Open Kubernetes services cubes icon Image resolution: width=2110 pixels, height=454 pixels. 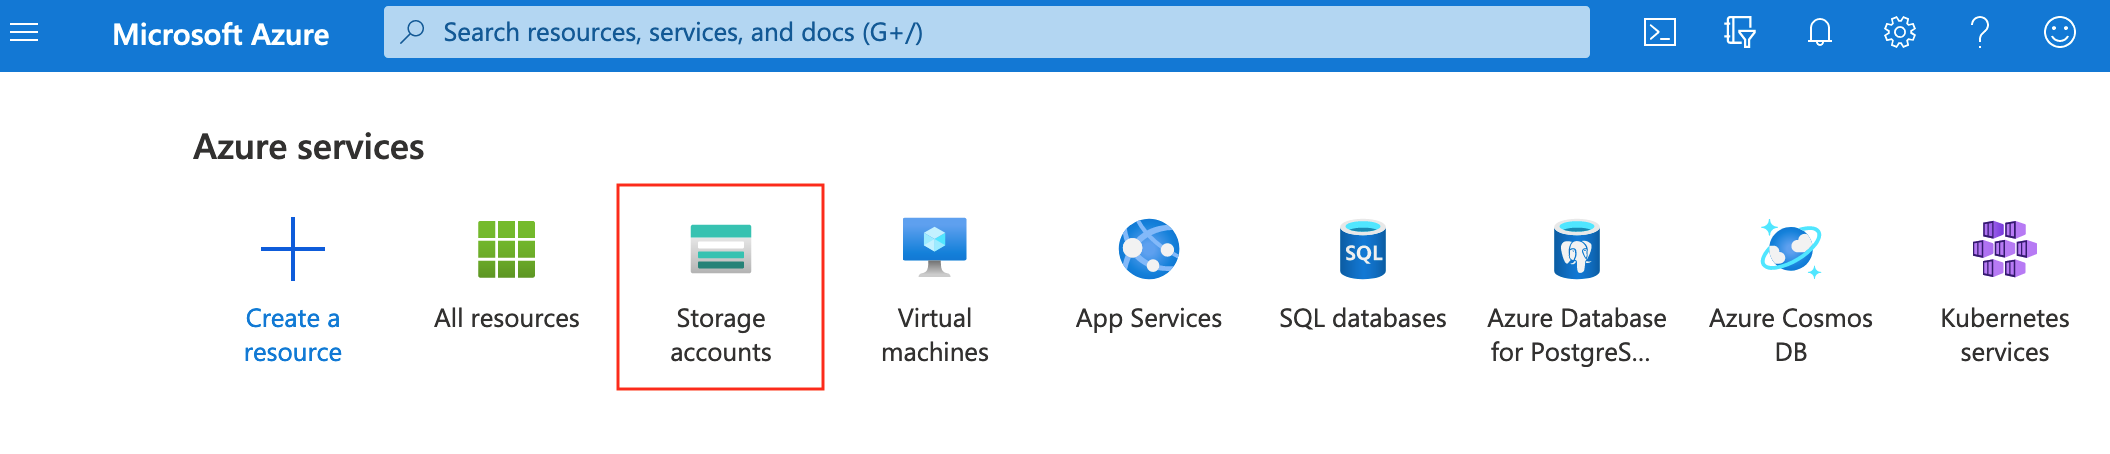[x=2005, y=249]
